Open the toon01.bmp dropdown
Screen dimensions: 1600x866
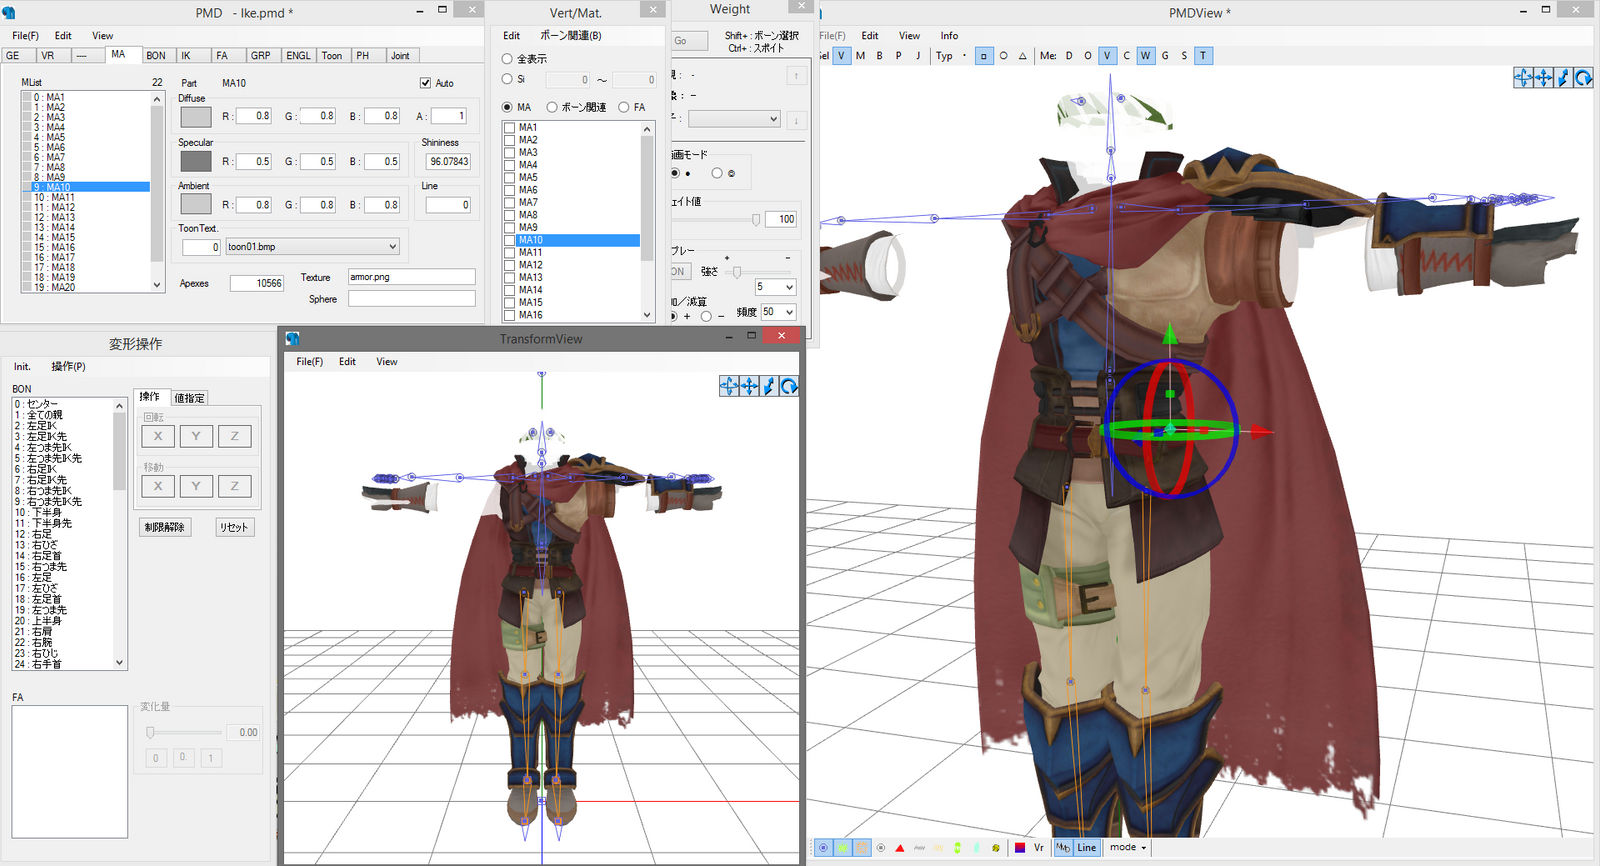coord(312,246)
